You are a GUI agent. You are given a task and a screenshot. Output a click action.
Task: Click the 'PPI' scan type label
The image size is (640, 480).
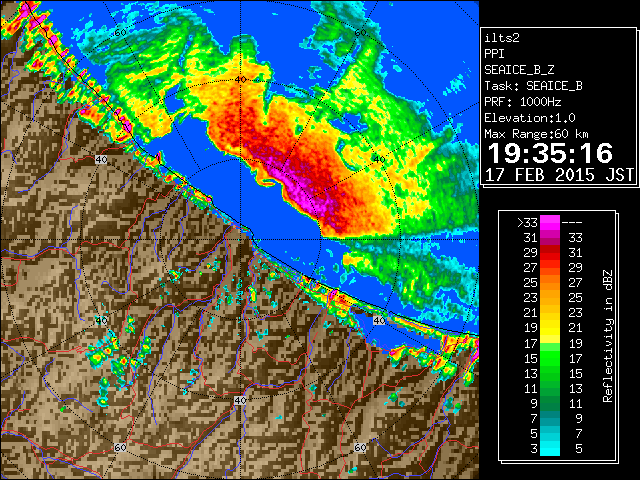tap(494, 54)
